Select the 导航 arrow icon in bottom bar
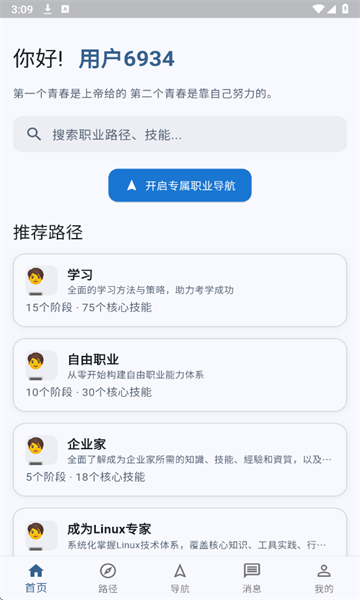Image resolution: width=360 pixels, height=600 pixels. [180, 571]
